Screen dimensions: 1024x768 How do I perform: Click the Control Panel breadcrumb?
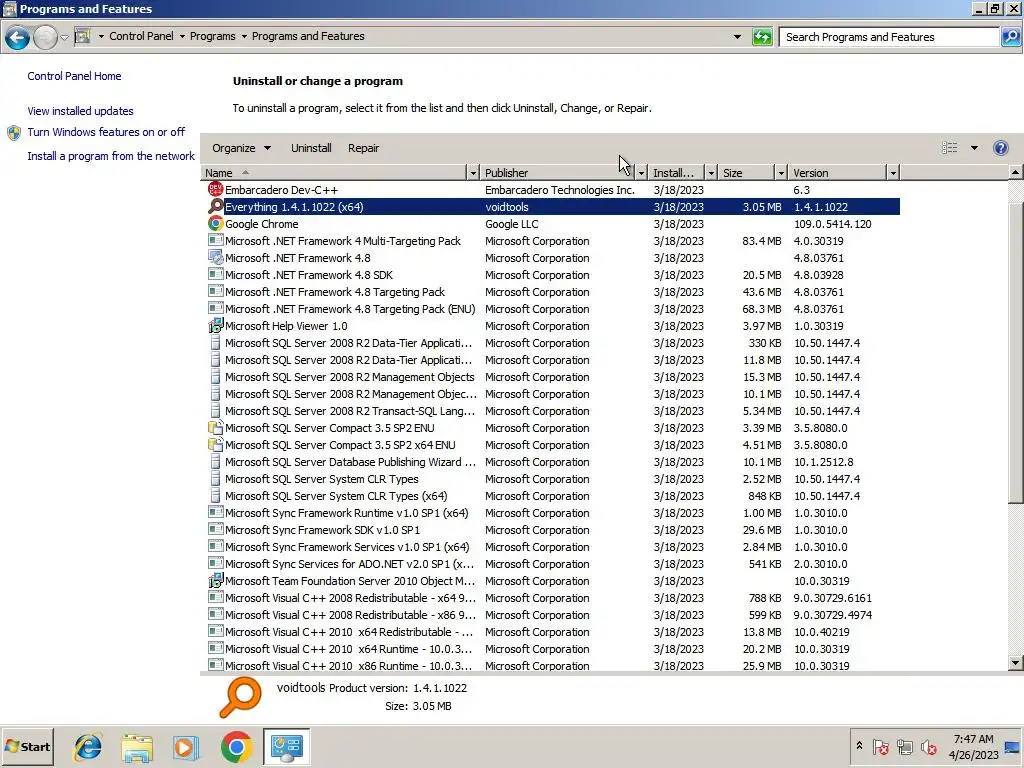click(141, 36)
